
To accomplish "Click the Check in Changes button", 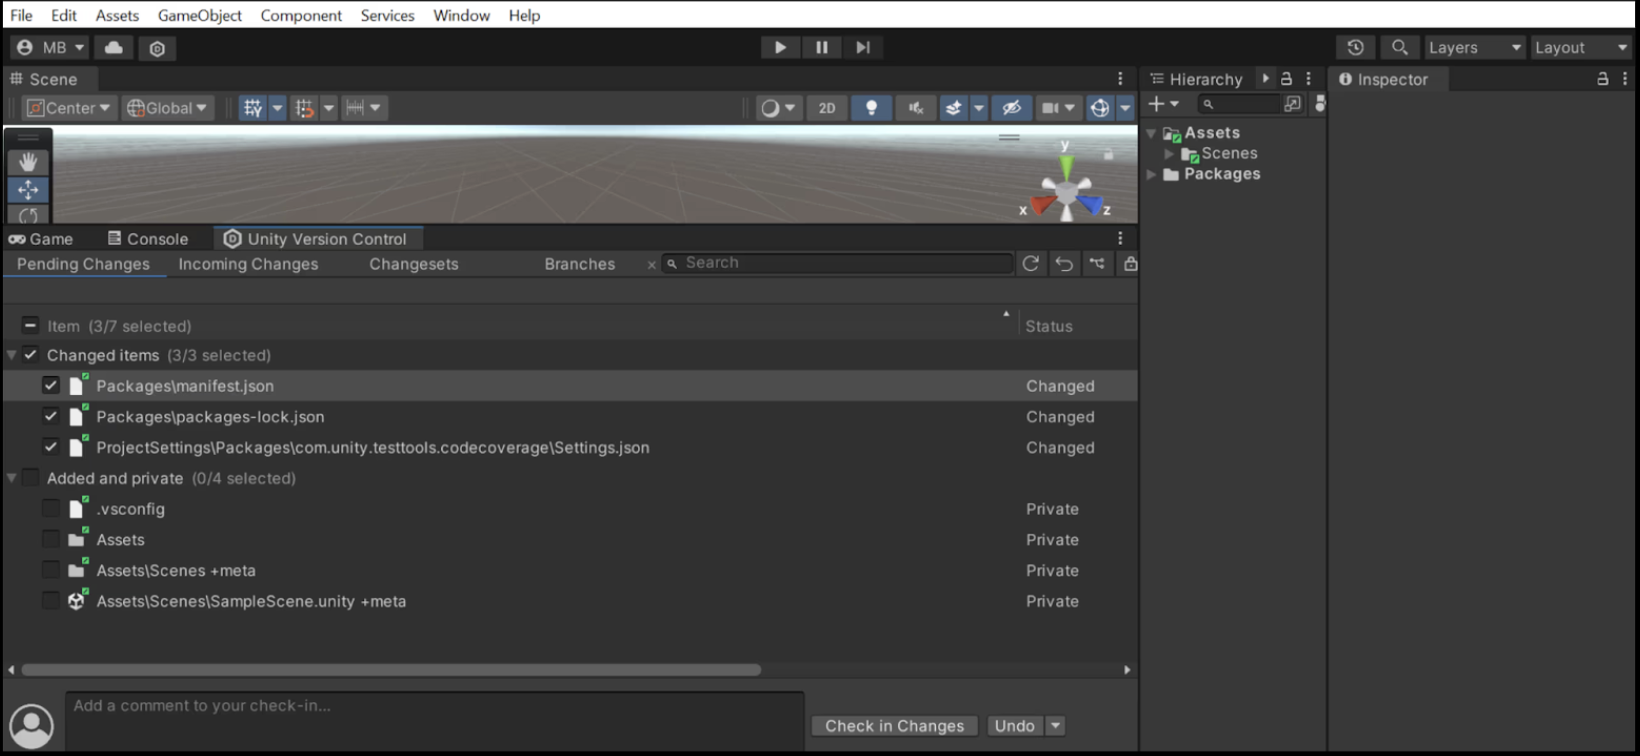I will 894,726.
